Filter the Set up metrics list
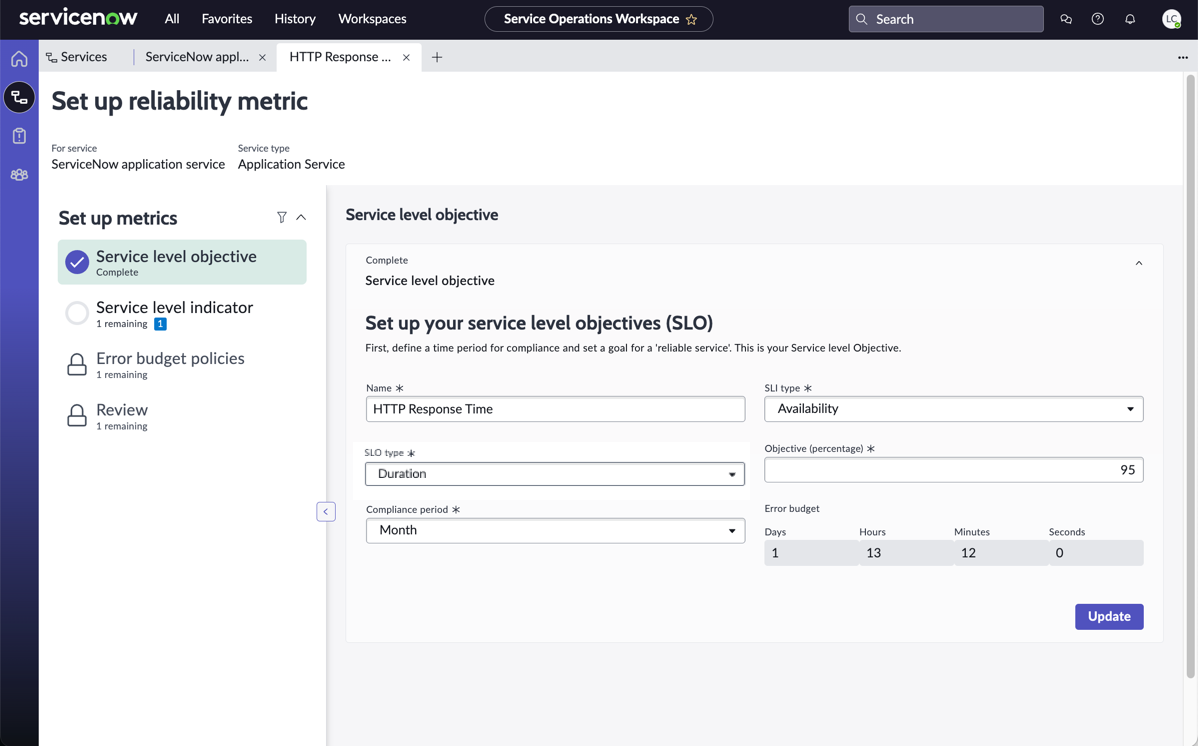The image size is (1198, 746). click(x=282, y=218)
